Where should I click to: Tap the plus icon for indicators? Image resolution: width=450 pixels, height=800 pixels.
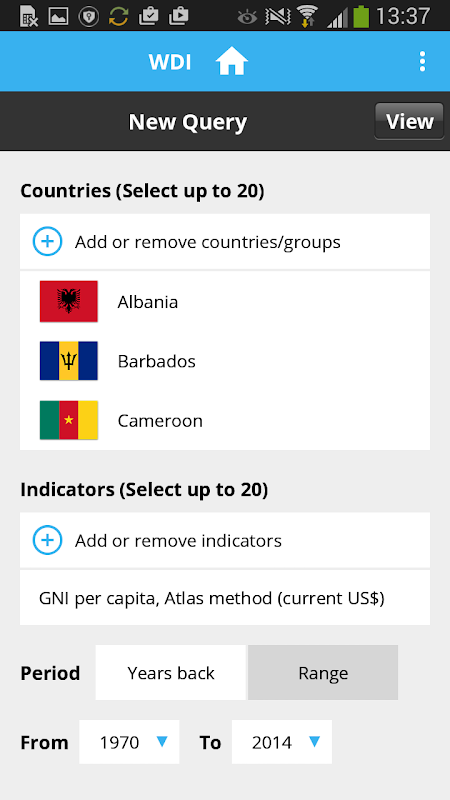(x=47, y=540)
